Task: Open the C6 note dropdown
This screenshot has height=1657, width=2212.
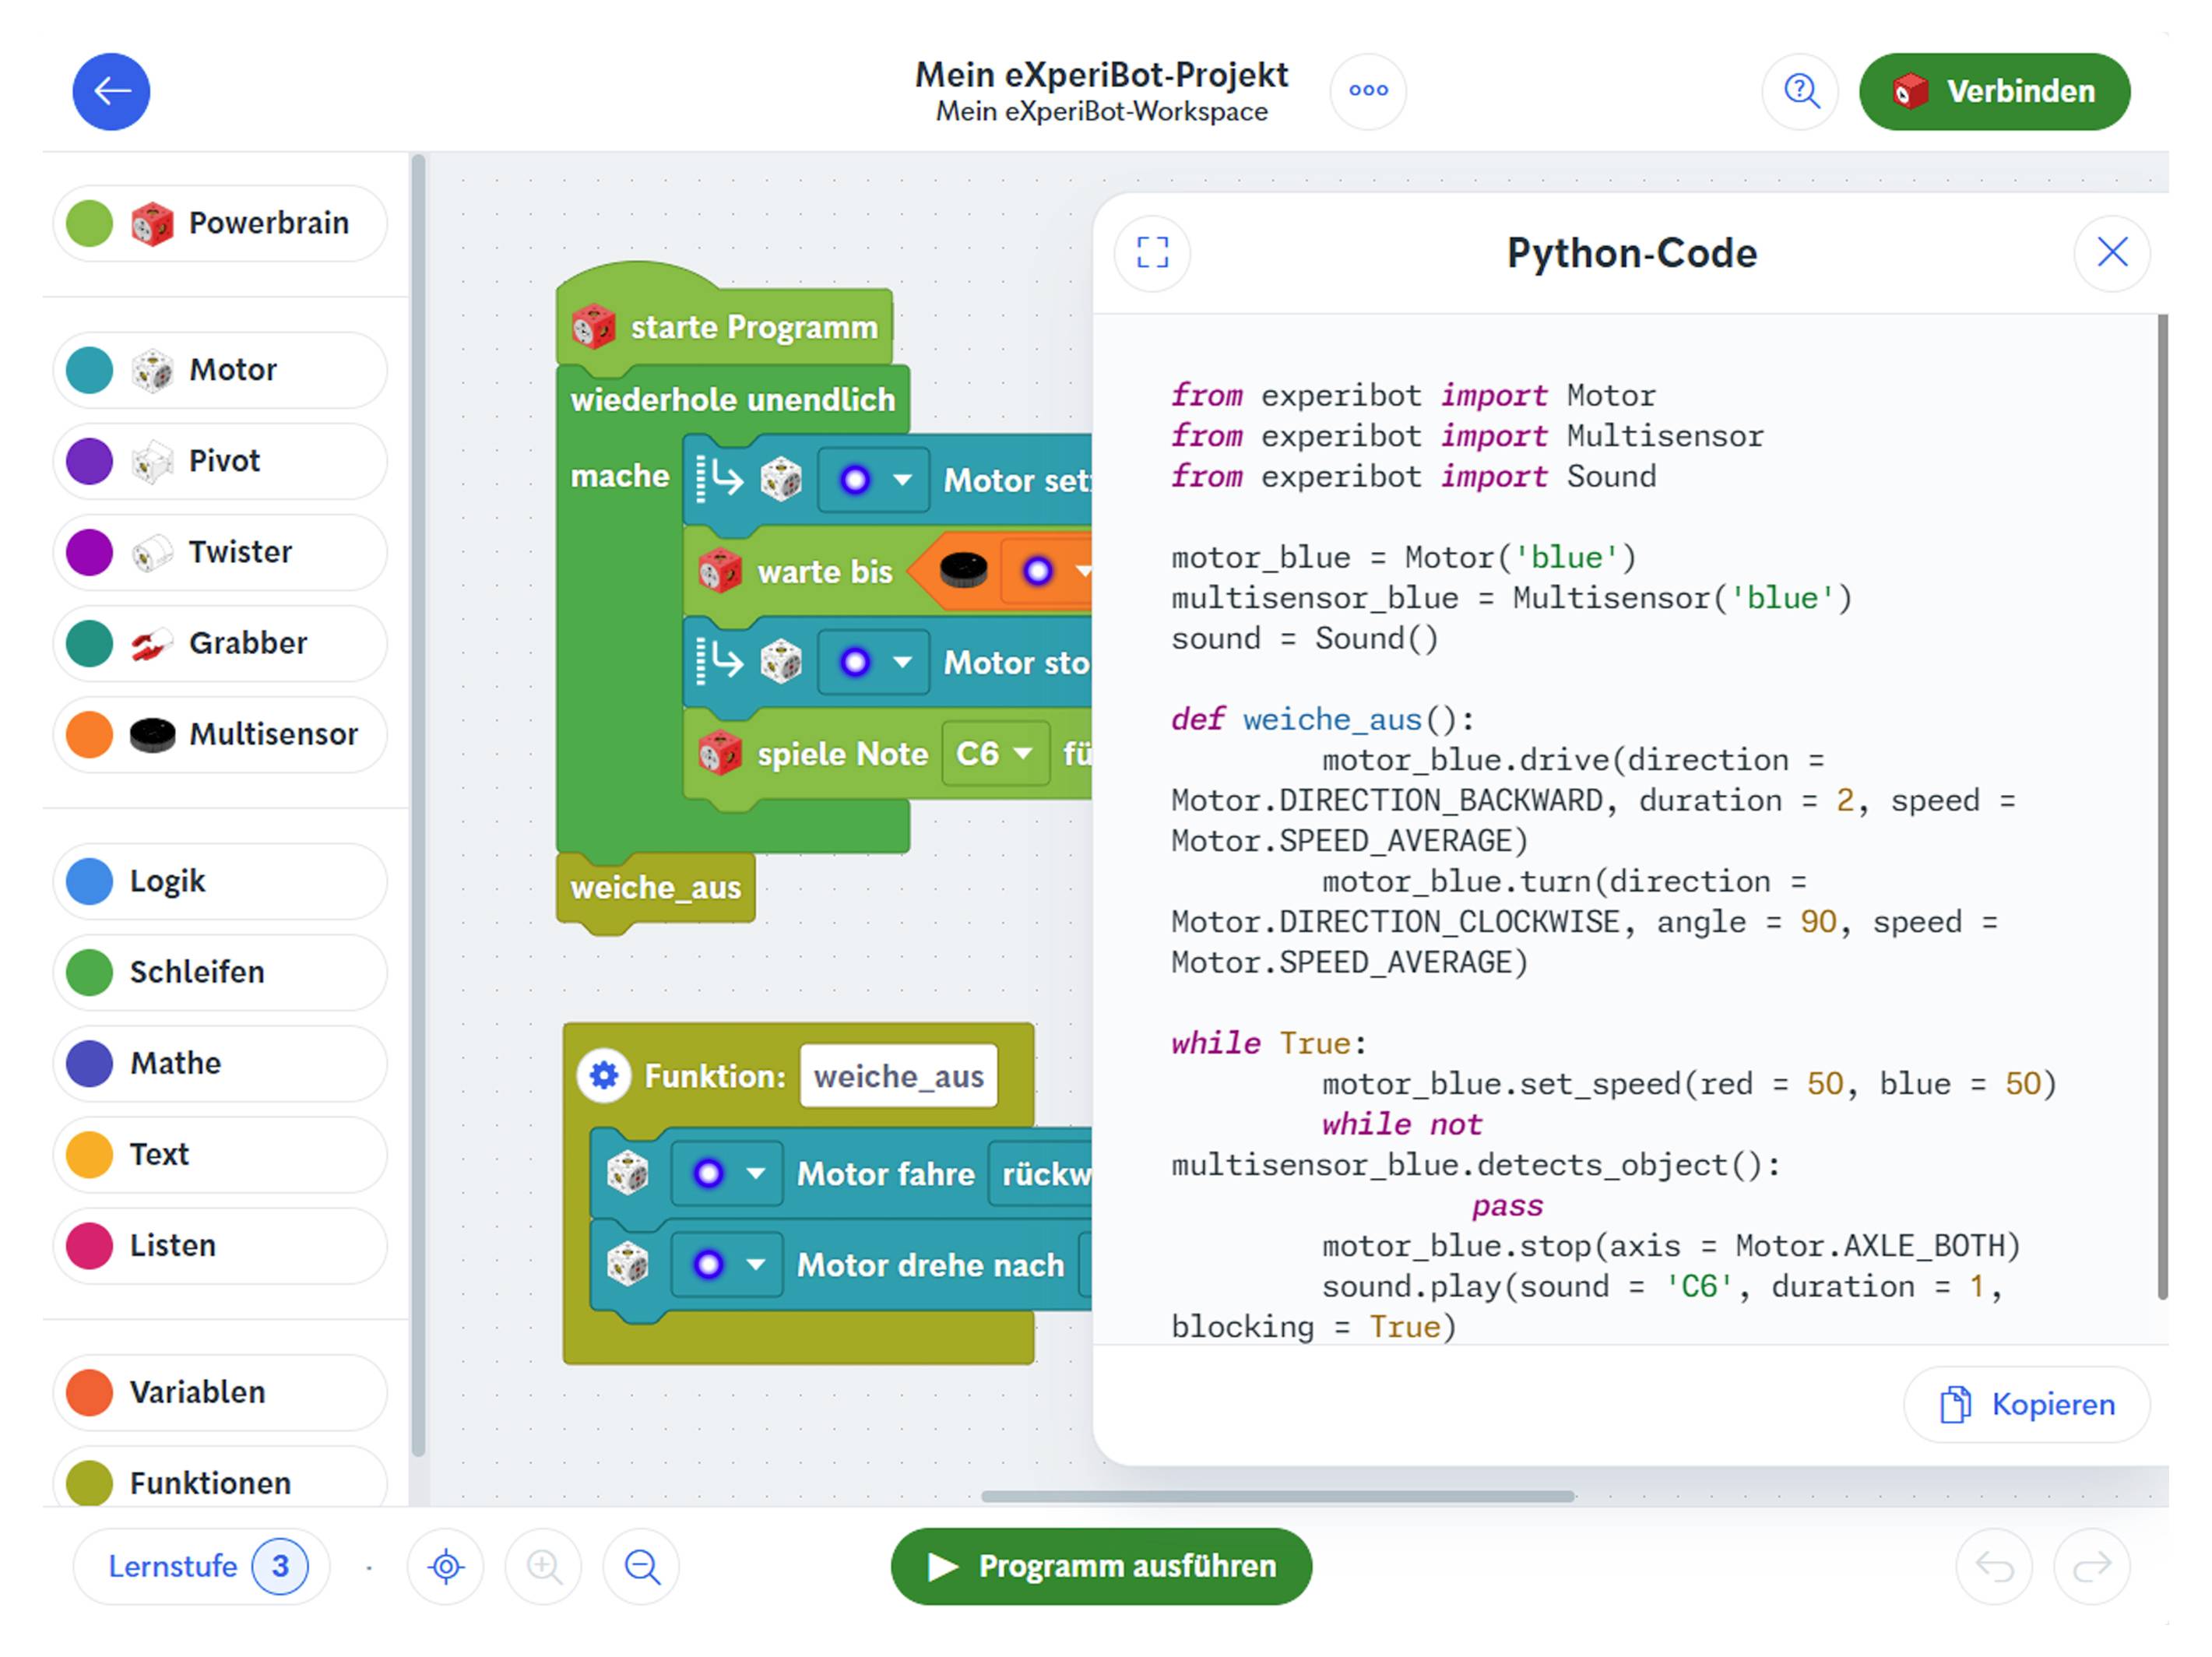Action: coord(994,753)
